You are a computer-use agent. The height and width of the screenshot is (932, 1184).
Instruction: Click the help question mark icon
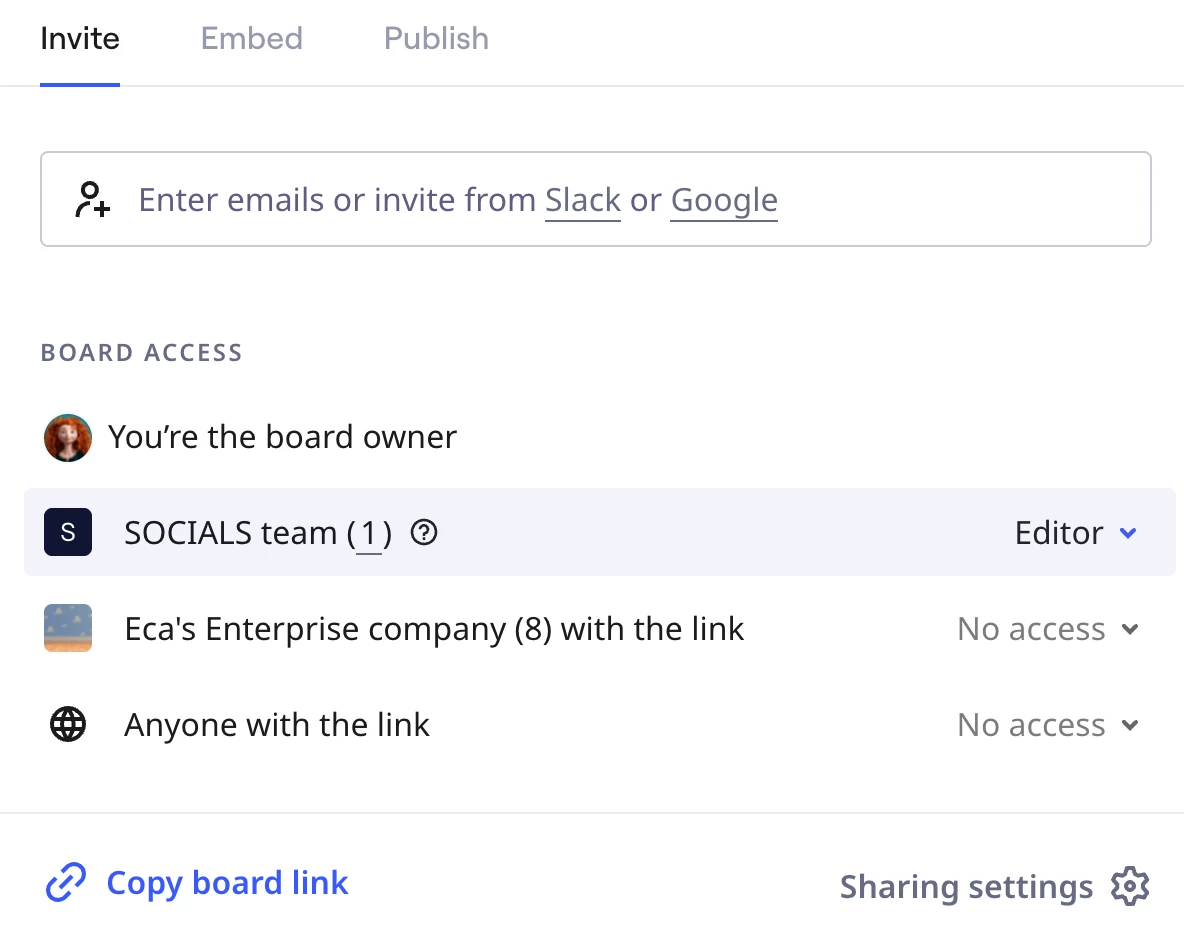pyautogui.click(x=425, y=533)
